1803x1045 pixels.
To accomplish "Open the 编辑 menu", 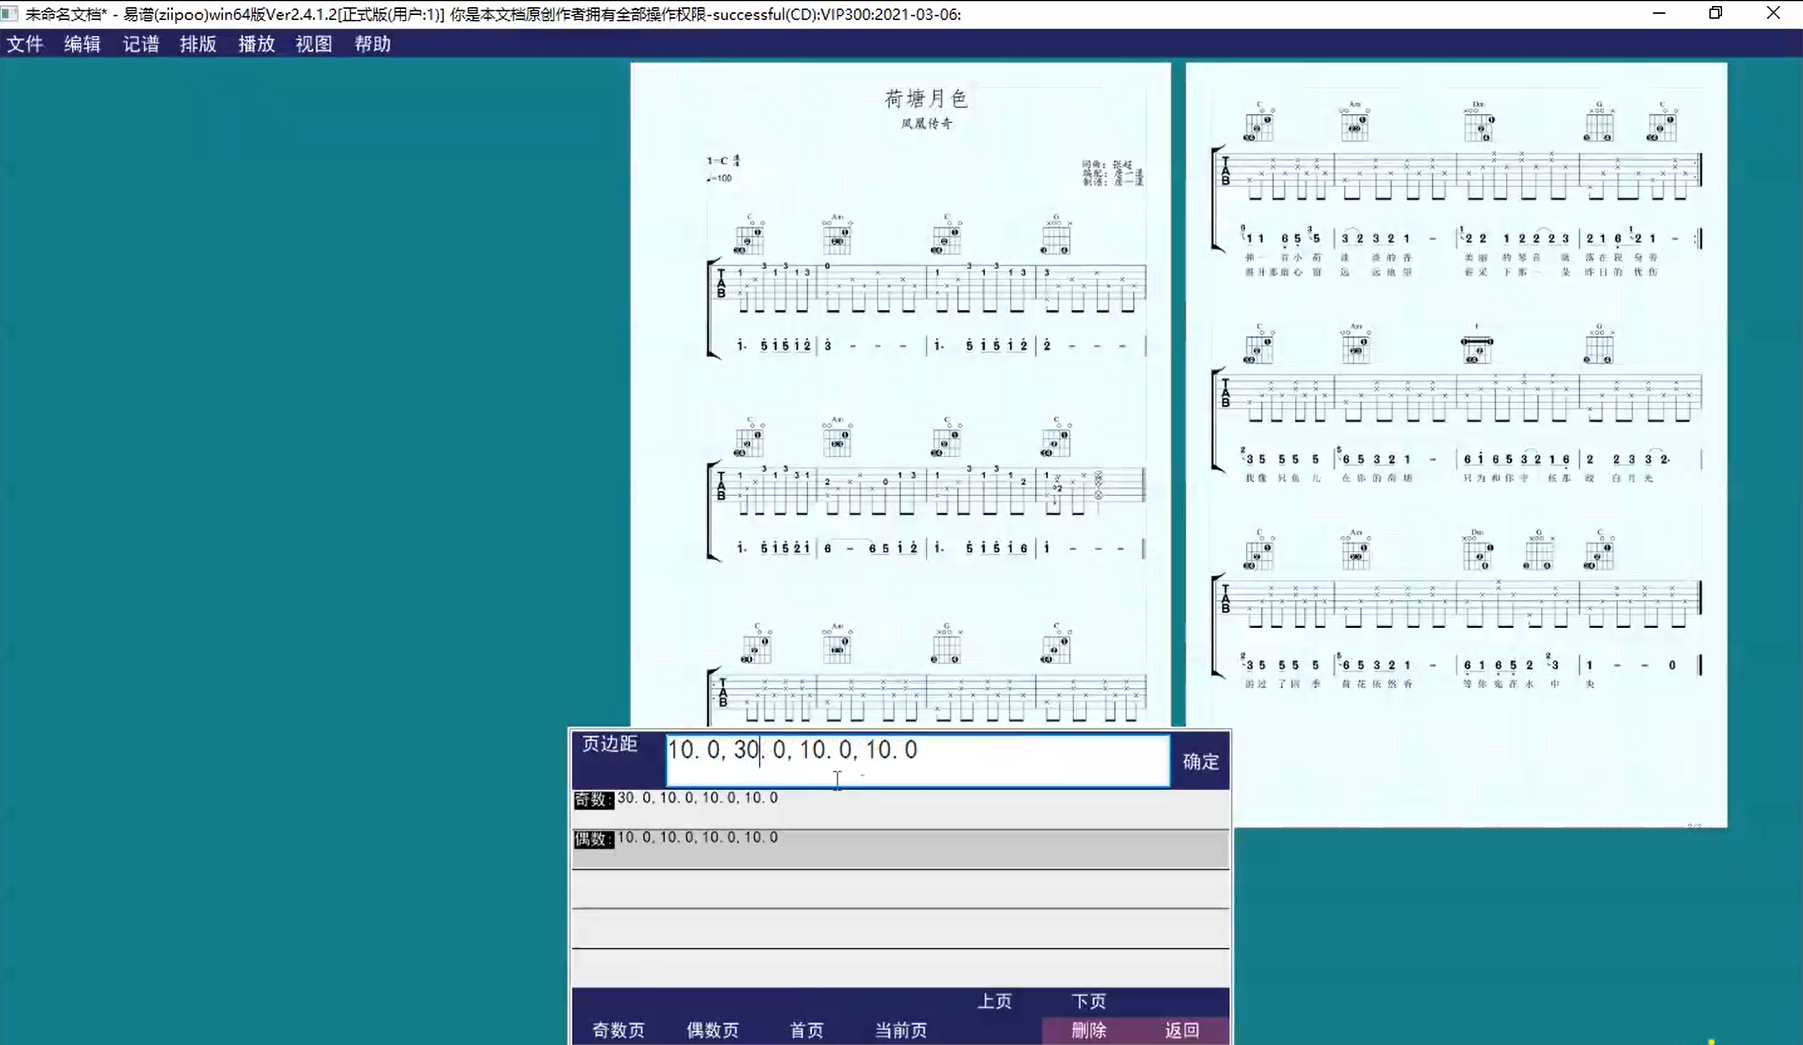I will 82,44.
